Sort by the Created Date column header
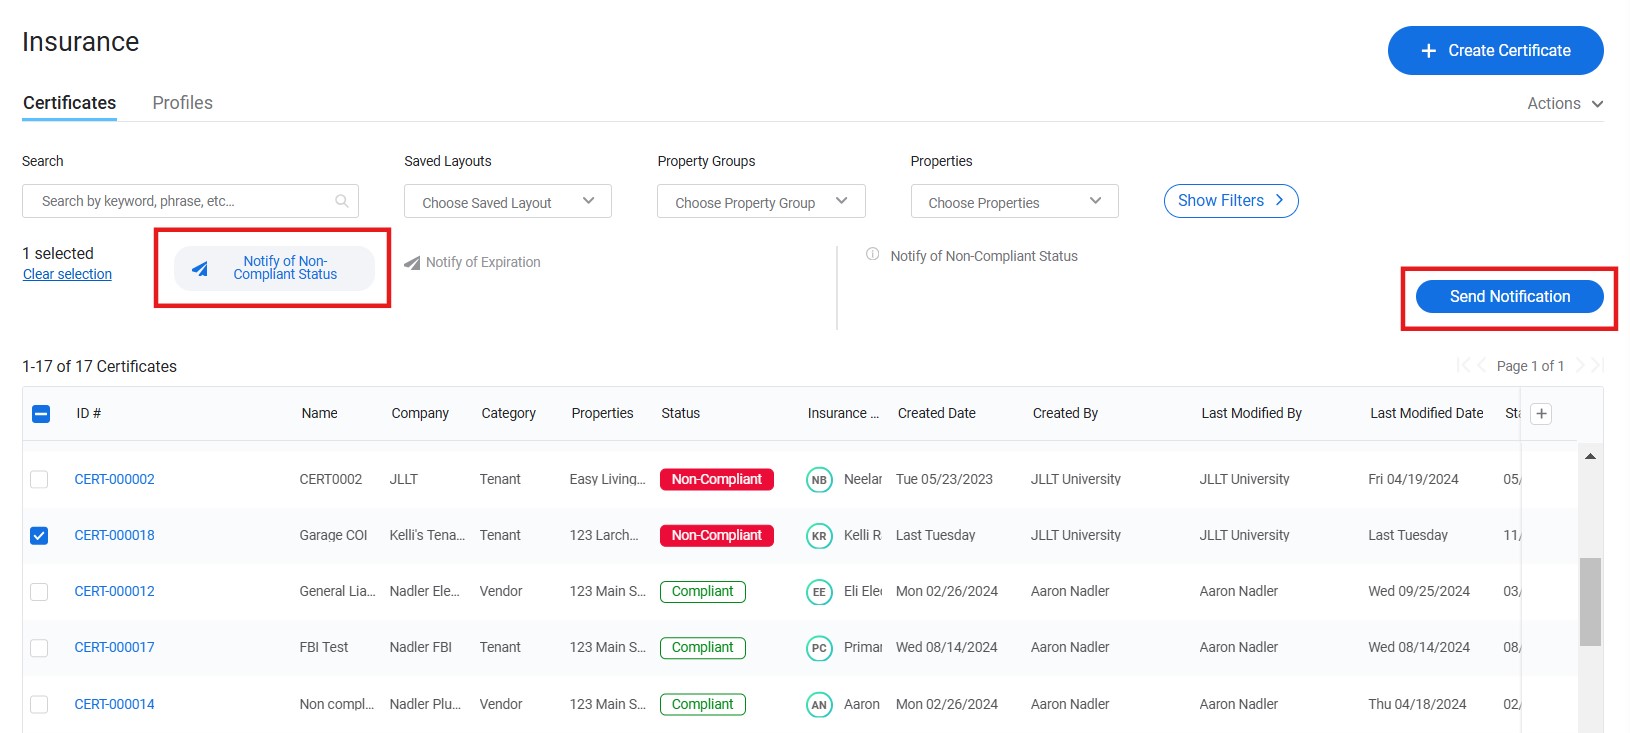Image resolution: width=1630 pixels, height=733 pixels. (x=936, y=414)
